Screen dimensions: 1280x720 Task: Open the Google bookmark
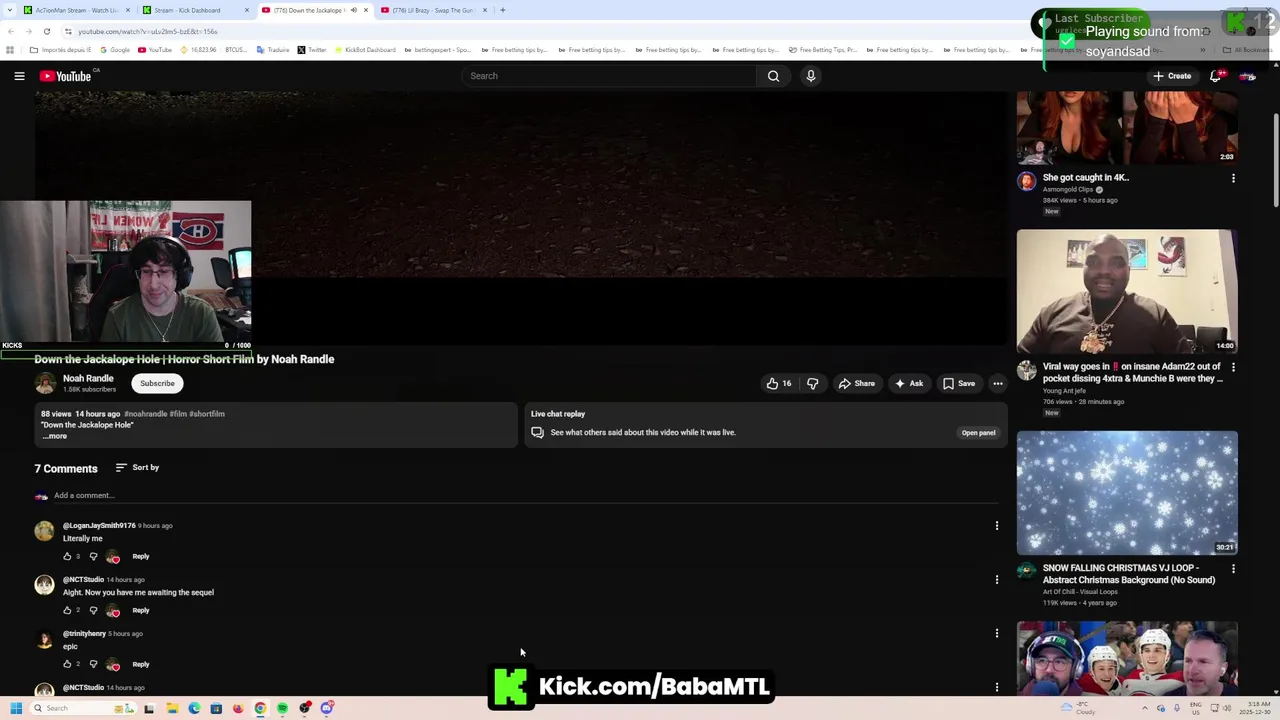pos(115,50)
